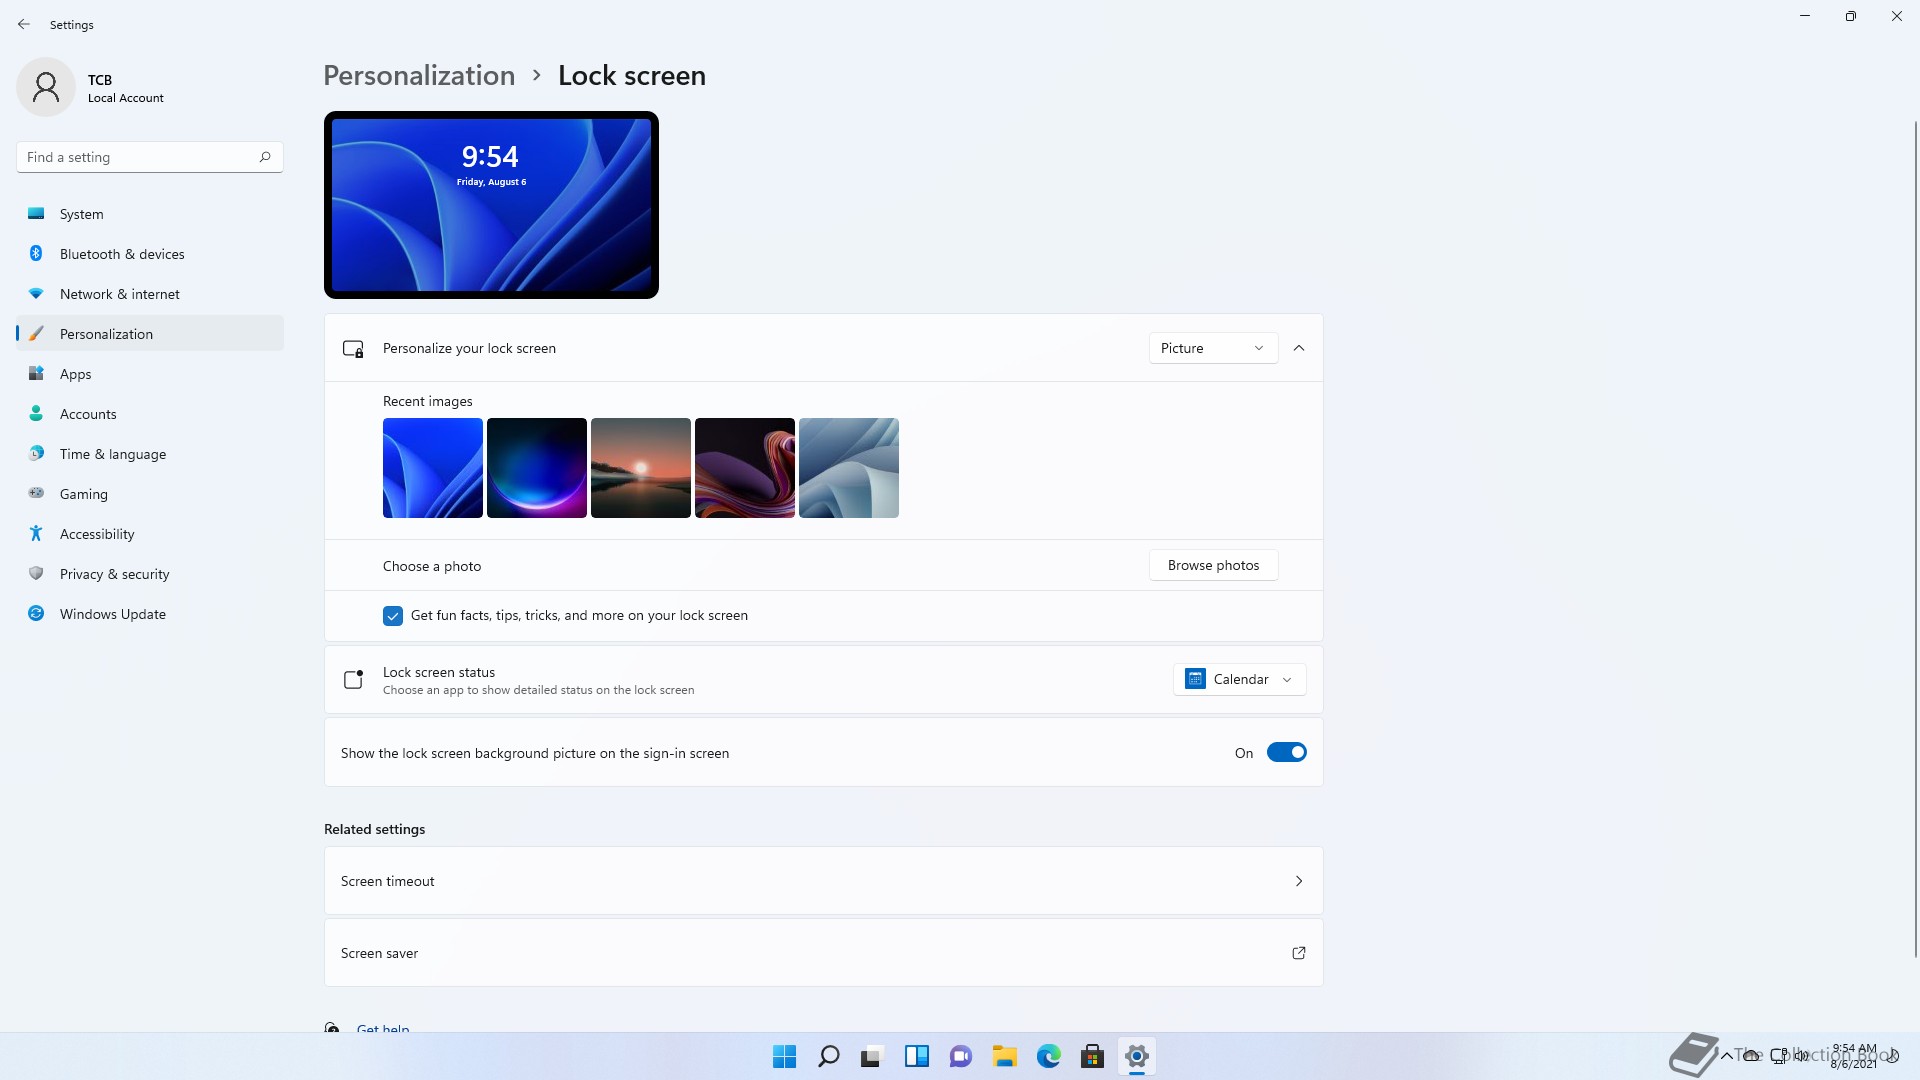The height and width of the screenshot is (1080, 1920).
Task: Turn off sign-in screen background toggle
Action: coord(1286,753)
